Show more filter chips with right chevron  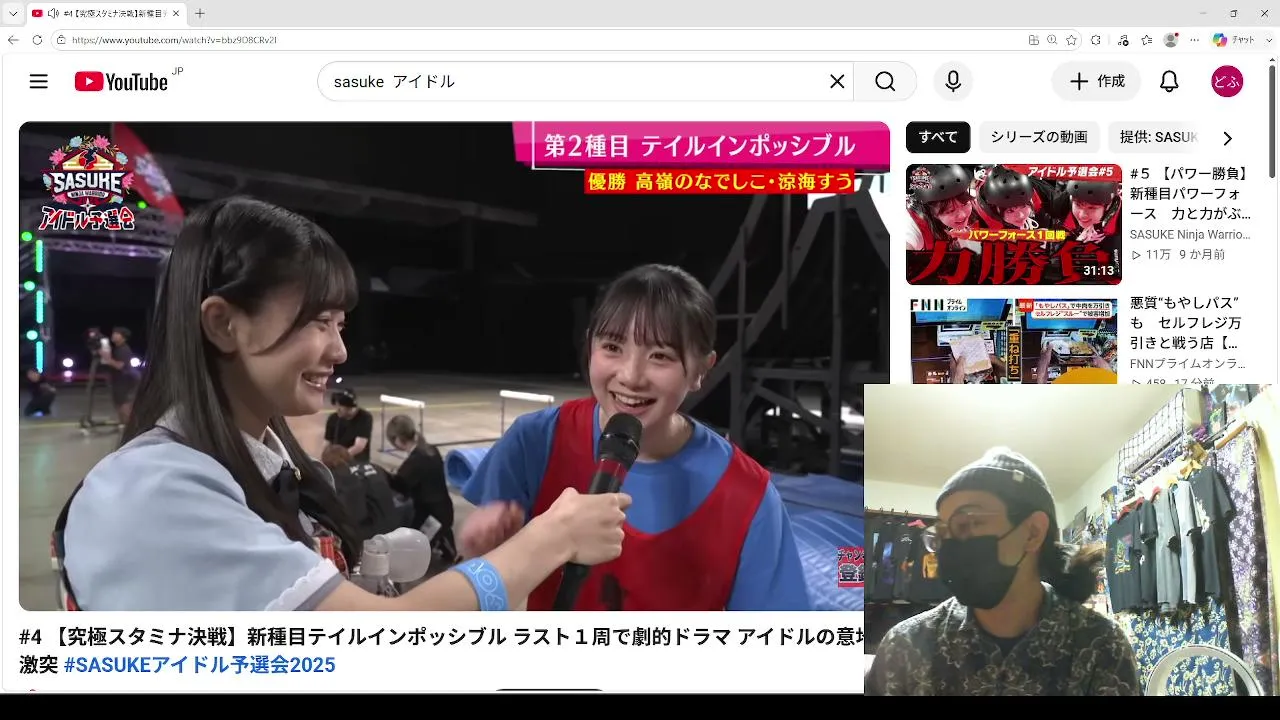click(x=1227, y=138)
